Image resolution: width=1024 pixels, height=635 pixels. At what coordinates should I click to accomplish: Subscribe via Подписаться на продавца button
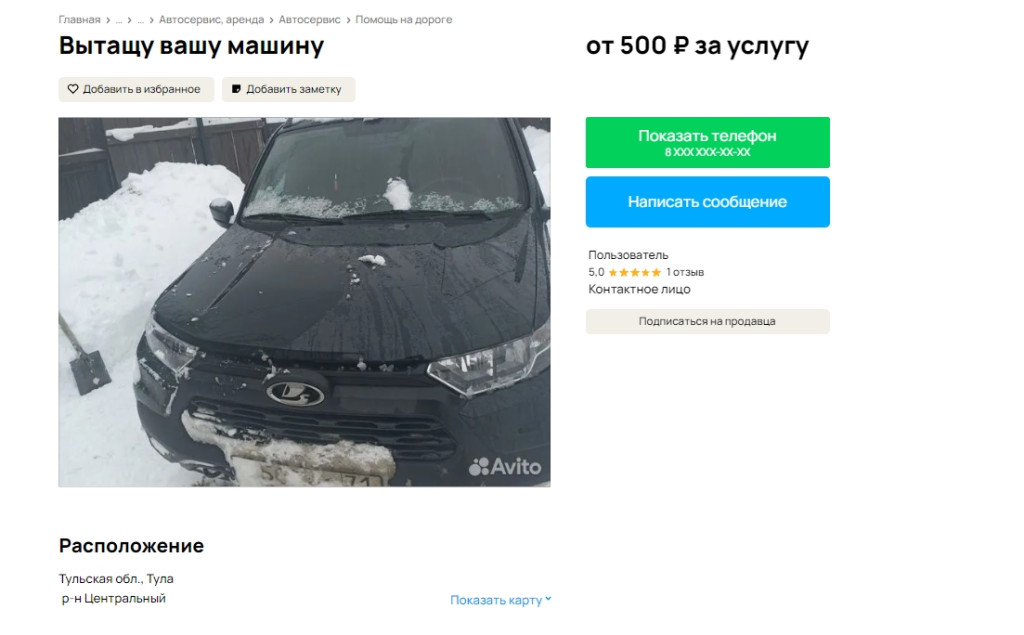point(707,321)
